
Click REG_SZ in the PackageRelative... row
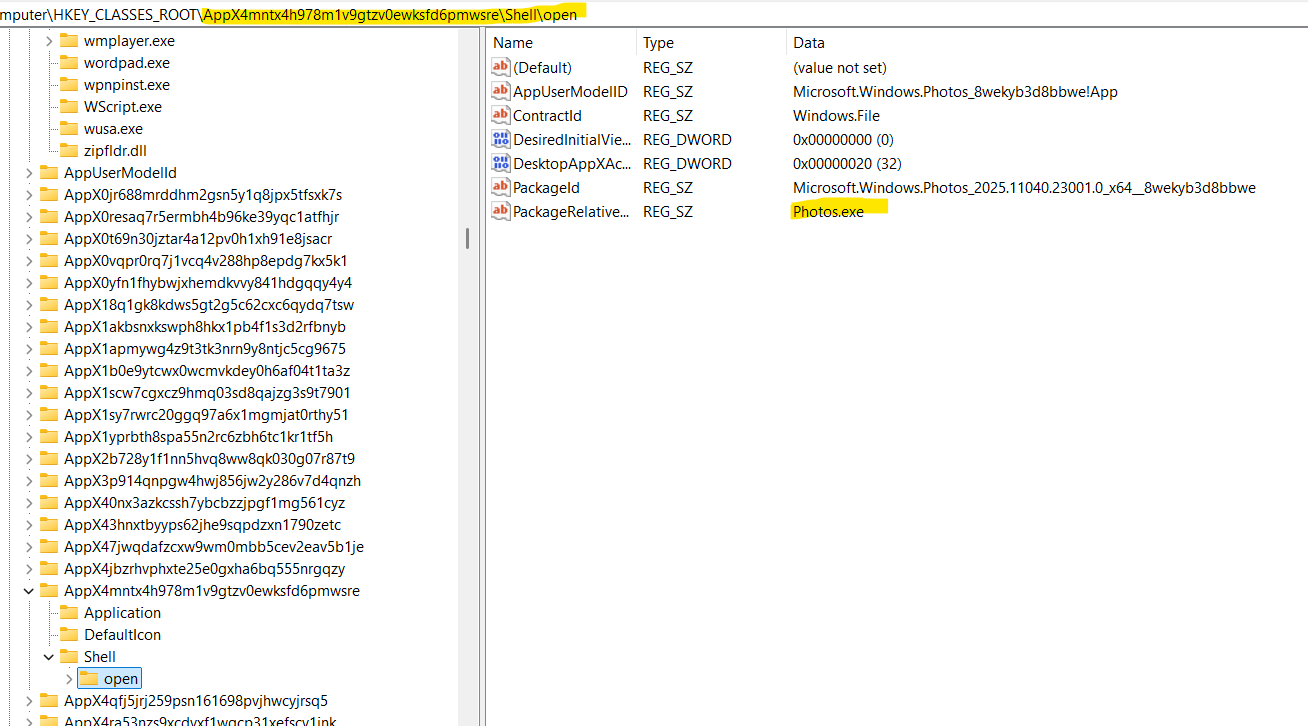pyautogui.click(x=668, y=211)
